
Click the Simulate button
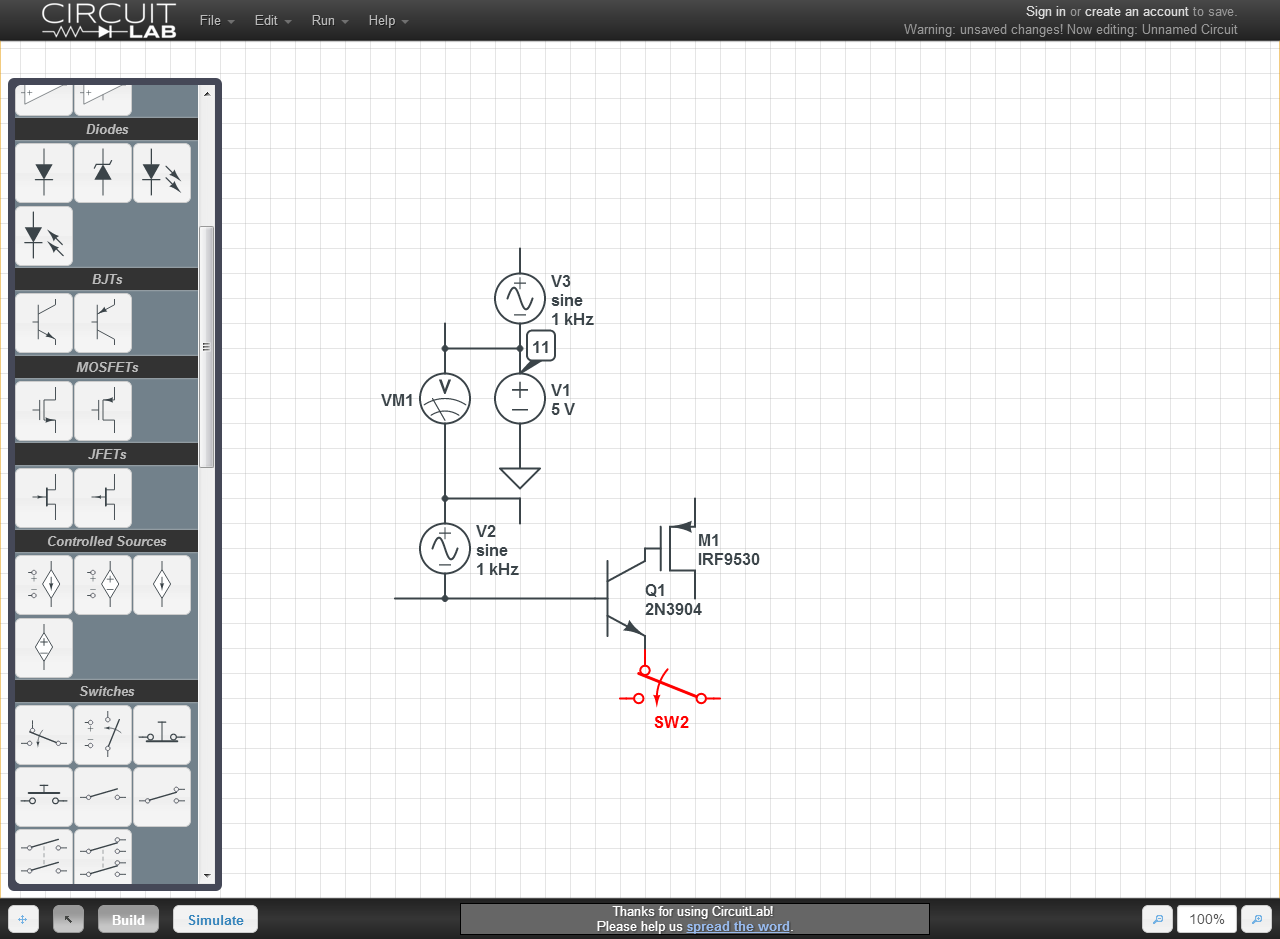(216, 919)
